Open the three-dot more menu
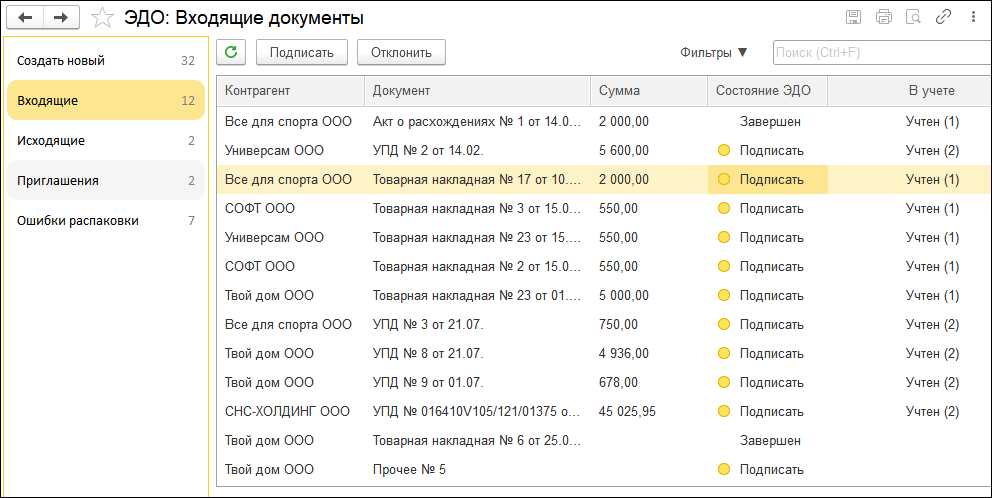992x498 pixels. pos(973,17)
